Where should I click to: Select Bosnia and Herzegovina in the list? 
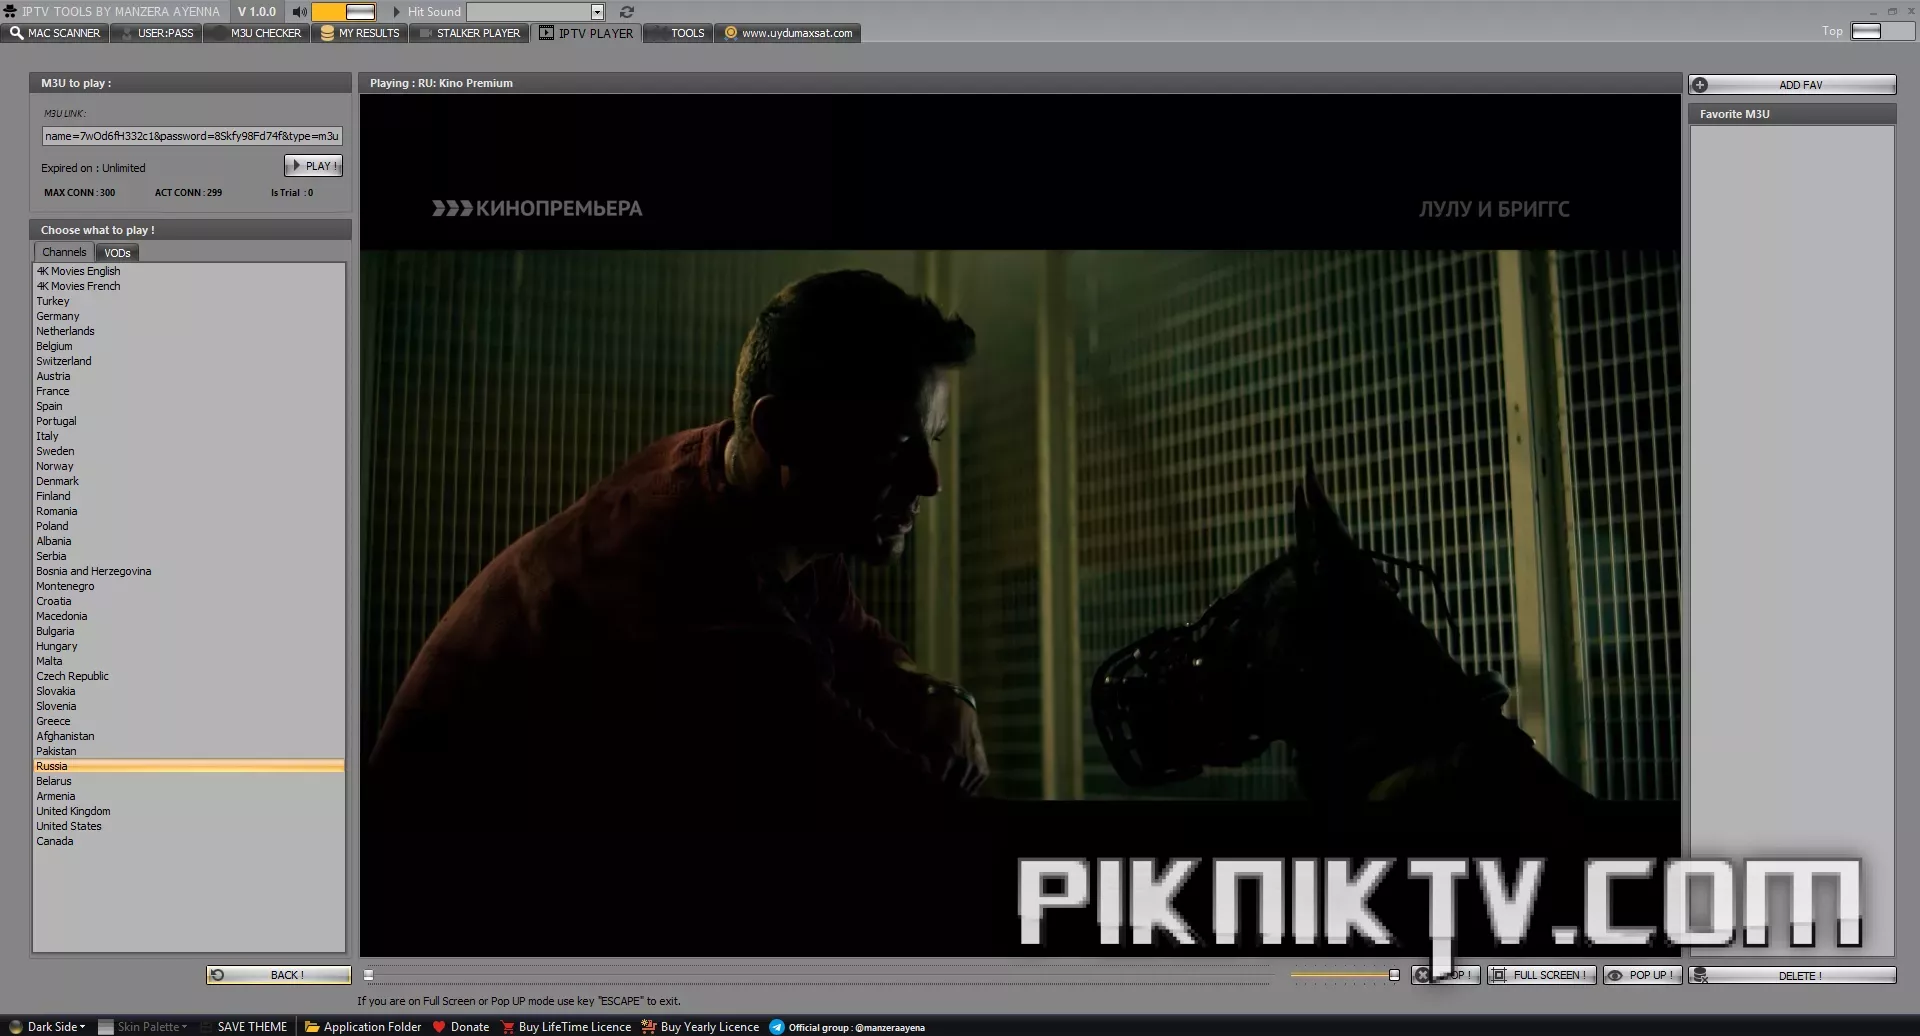(x=189, y=571)
